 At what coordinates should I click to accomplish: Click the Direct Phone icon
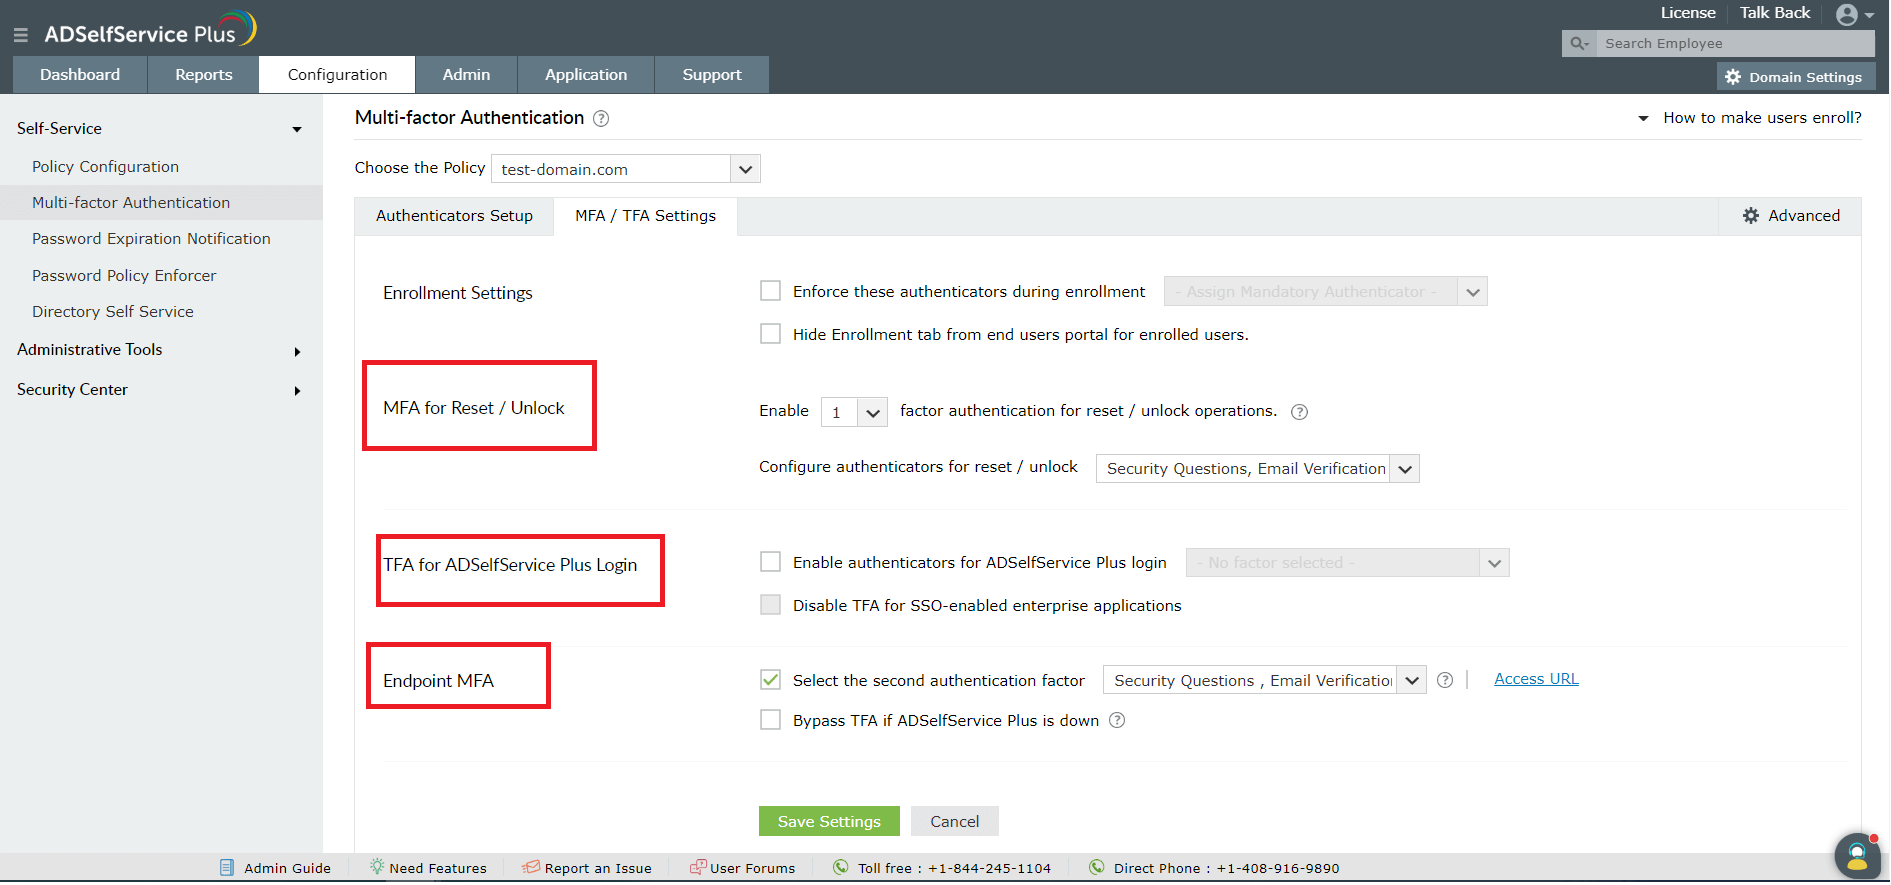click(x=1097, y=867)
